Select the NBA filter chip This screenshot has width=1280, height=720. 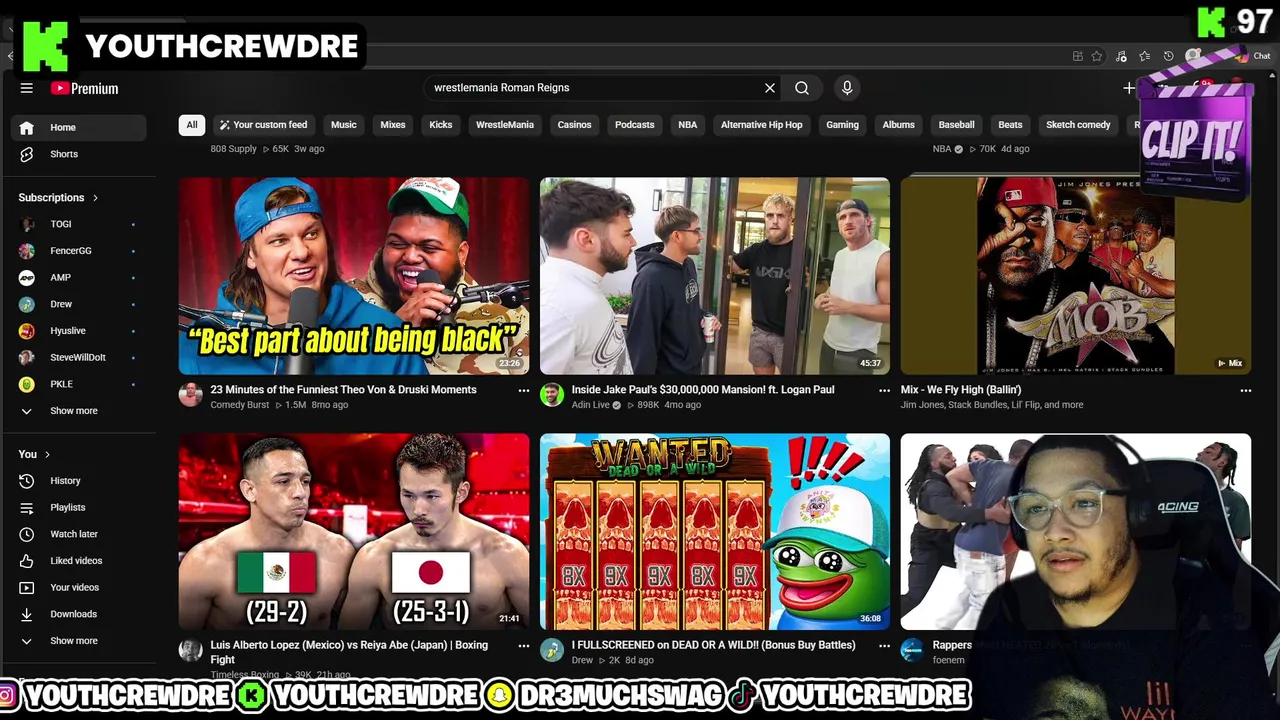click(x=688, y=125)
